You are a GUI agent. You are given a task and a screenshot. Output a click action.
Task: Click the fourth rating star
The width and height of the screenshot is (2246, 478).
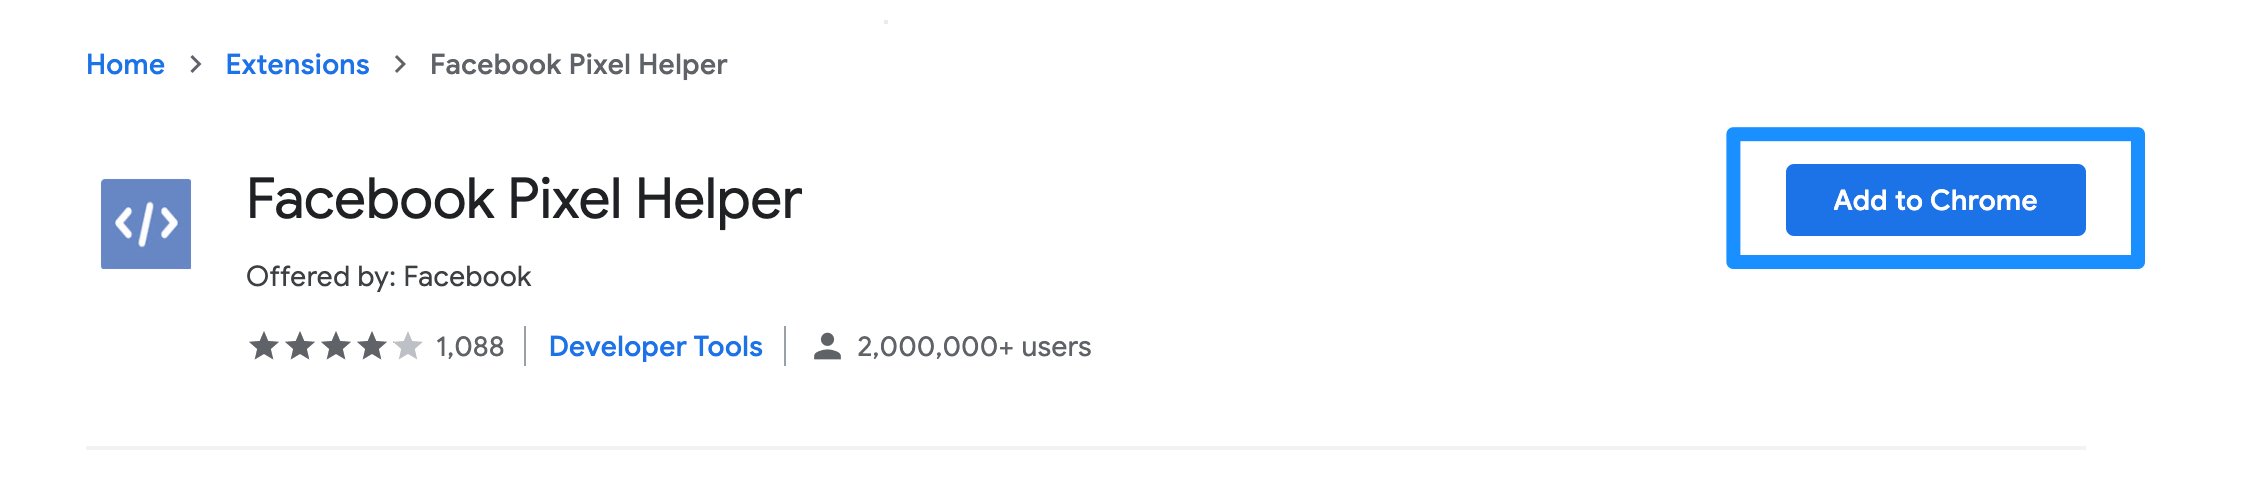point(372,346)
